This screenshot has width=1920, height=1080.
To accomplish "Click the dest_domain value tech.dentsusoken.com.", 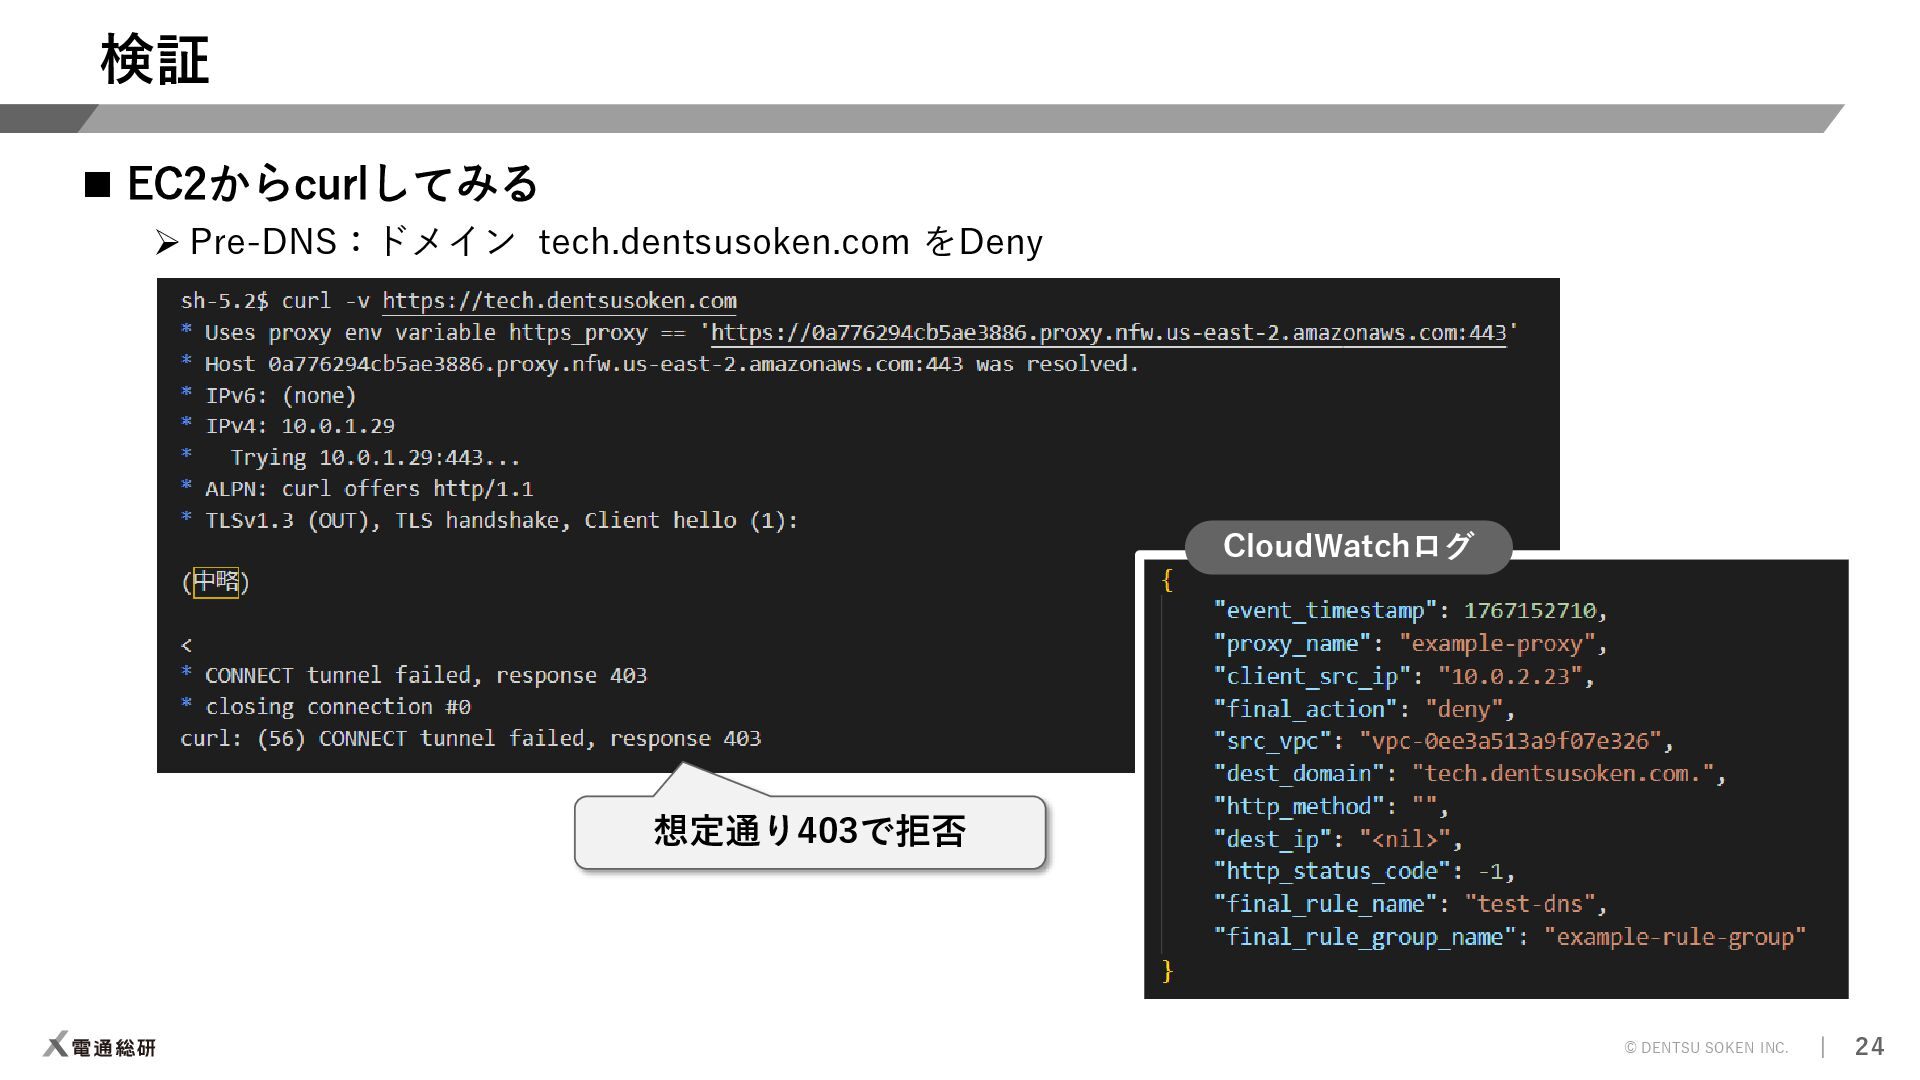I will (x=1568, y=774).
